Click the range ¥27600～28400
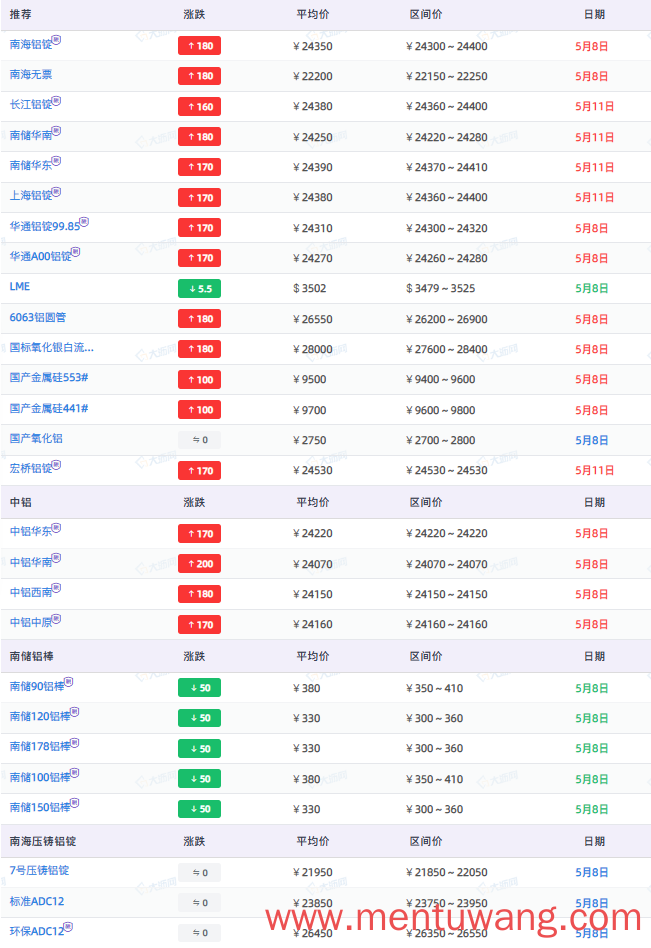This screenshot has height=948, width=651. coord(447,349)
